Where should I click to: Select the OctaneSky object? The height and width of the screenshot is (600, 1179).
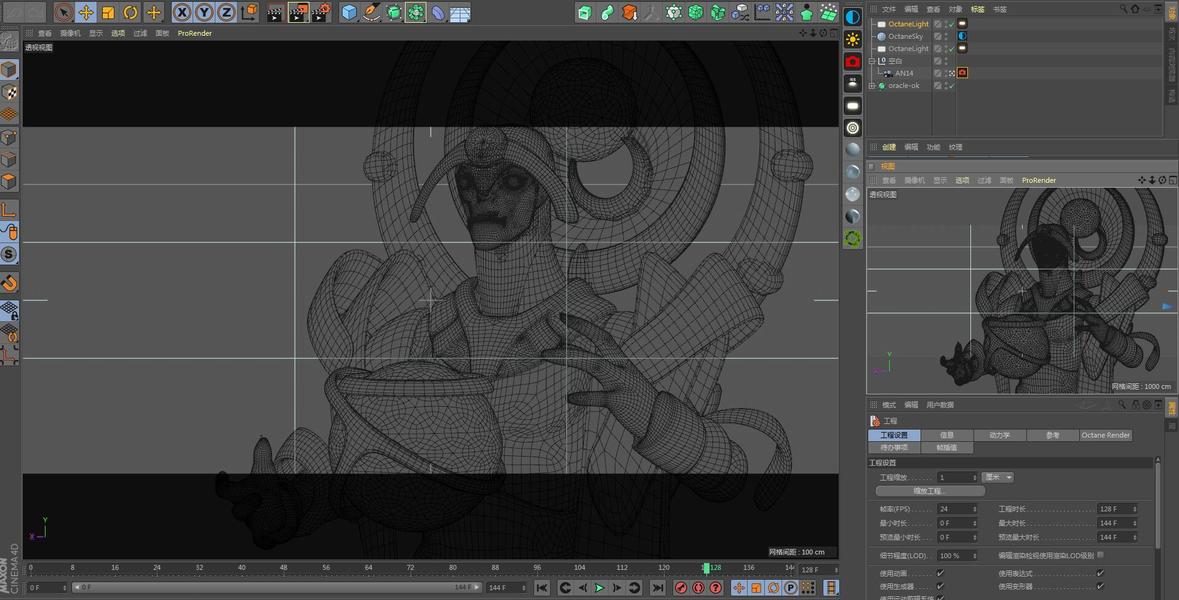click(x=905, y=36)
